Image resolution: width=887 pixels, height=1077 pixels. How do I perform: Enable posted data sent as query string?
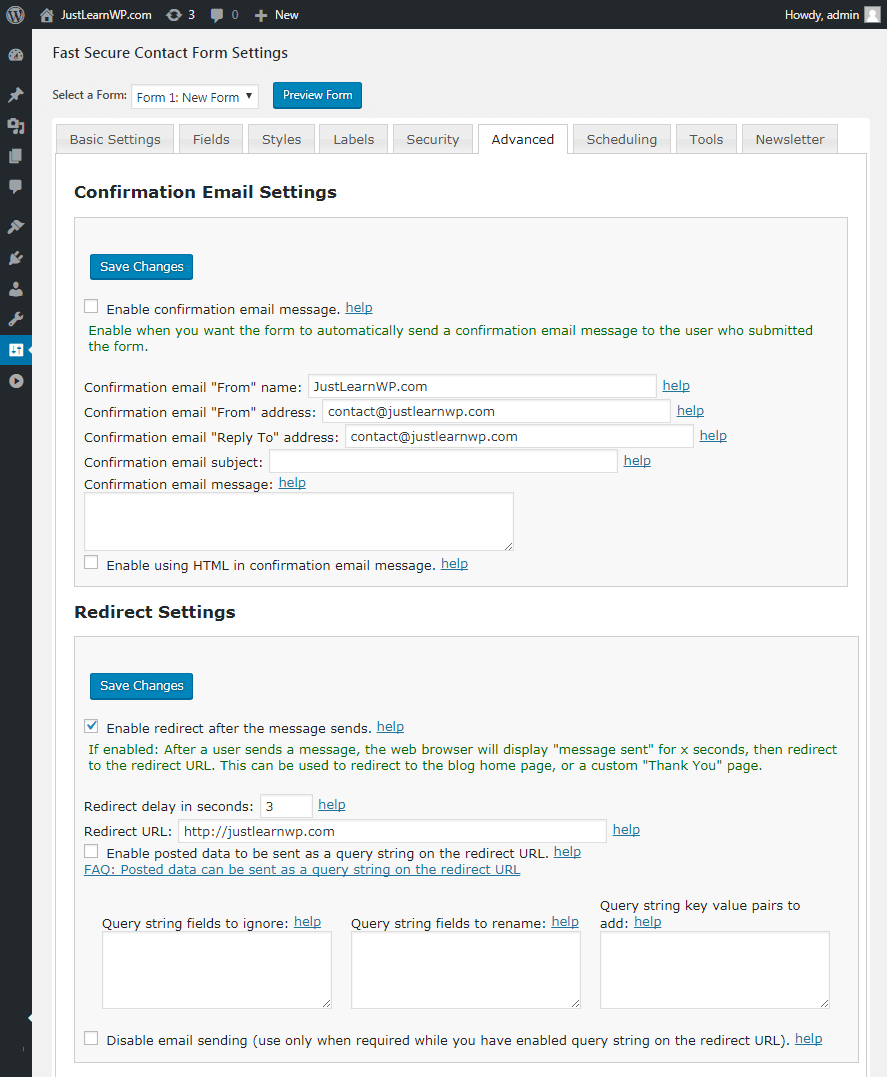point(91,851)
